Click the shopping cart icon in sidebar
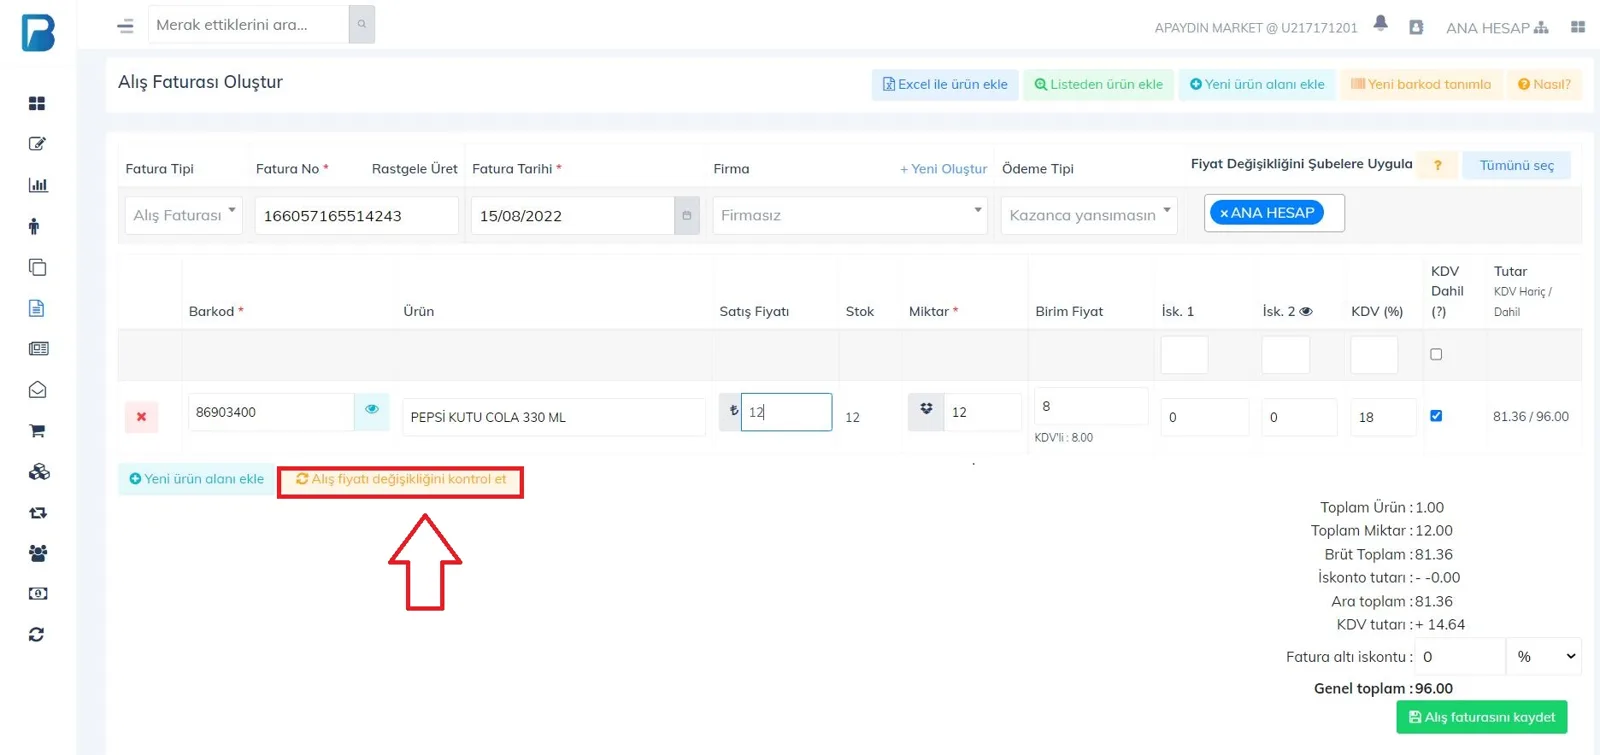The height and width of the screenshot is (755, 1600). pos(37,431)
